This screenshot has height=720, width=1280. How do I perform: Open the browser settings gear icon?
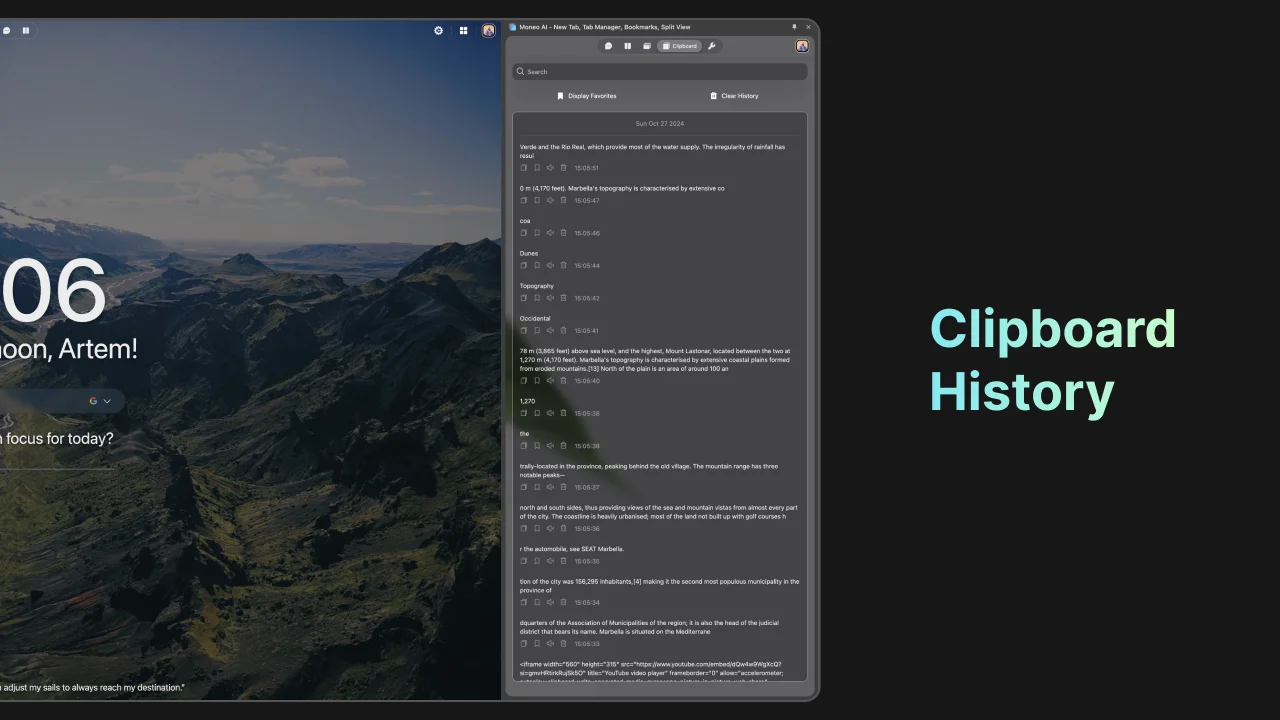click(438, 30)
